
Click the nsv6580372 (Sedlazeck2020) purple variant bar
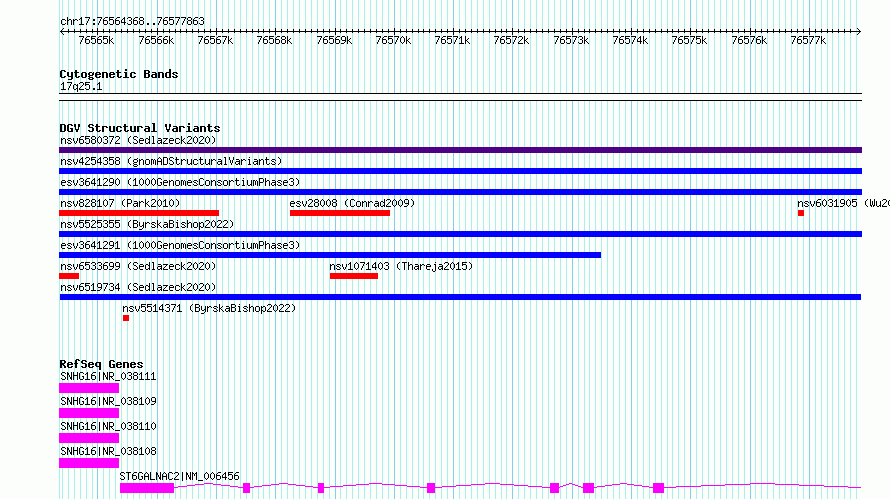(x=460, y=150)
